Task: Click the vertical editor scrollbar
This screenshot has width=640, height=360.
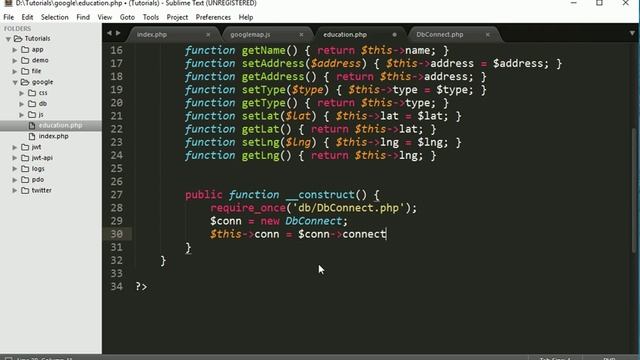Action: 634,190
